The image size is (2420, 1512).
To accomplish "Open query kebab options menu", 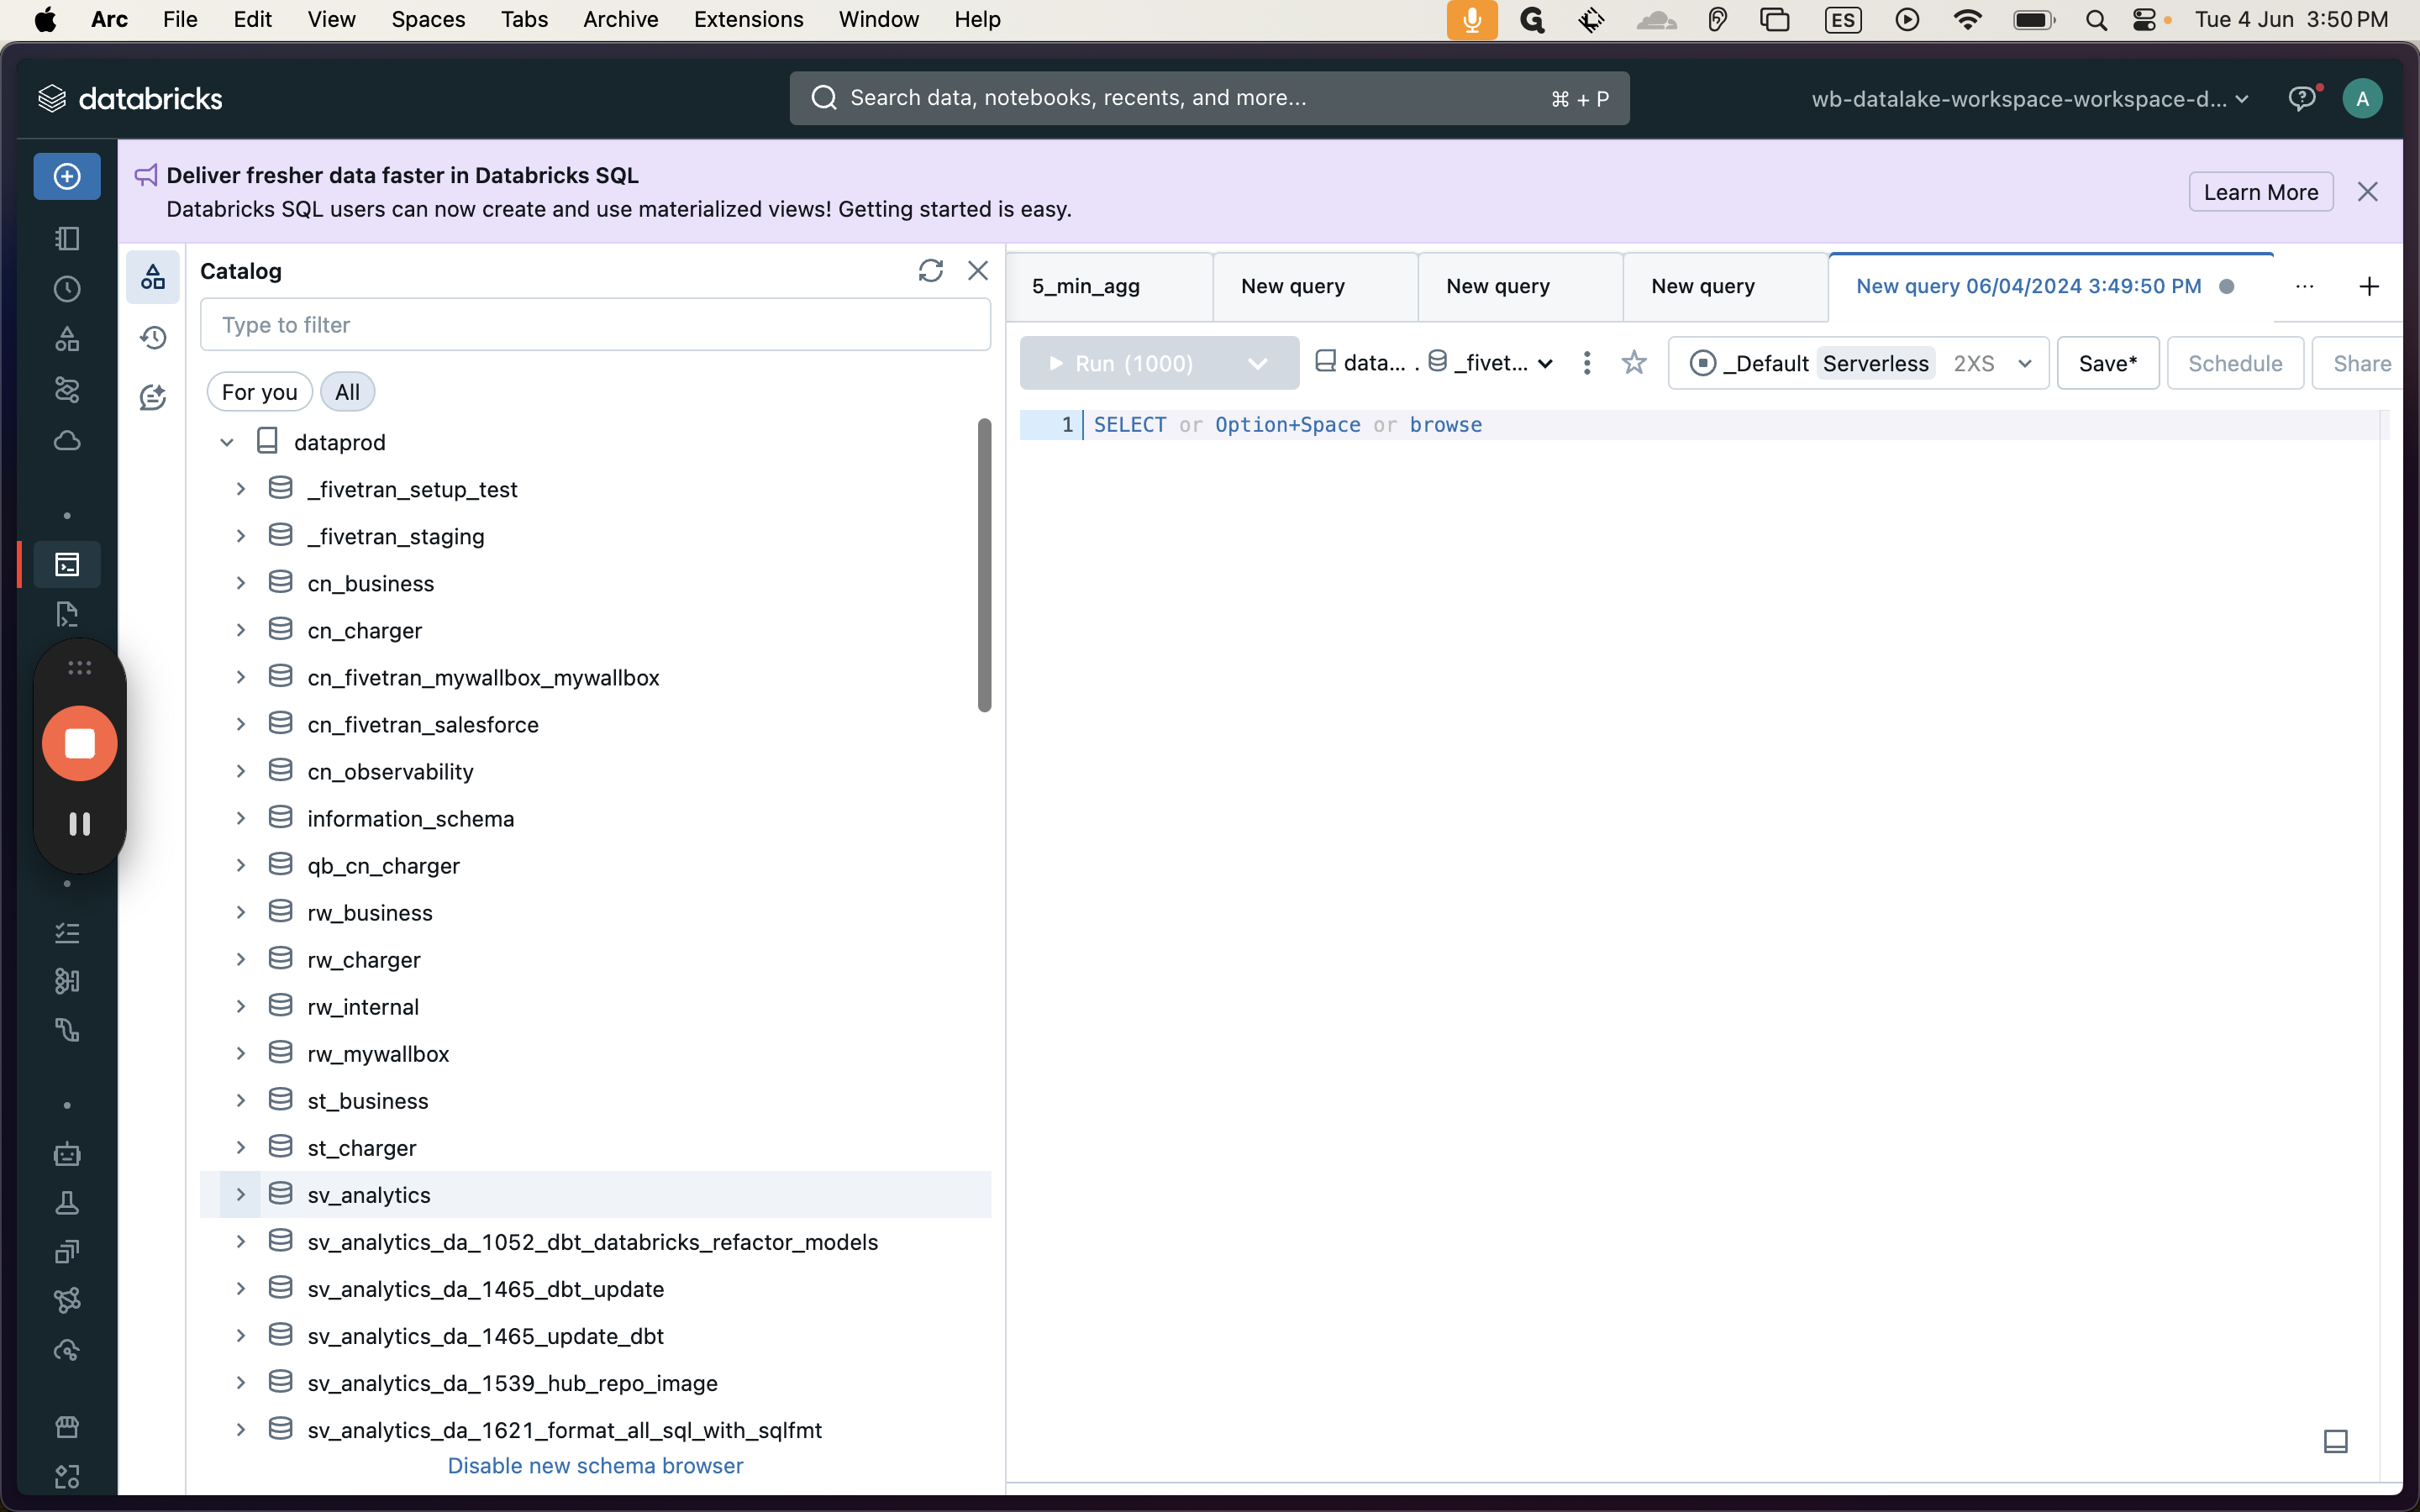I will tap(1587, 362).
